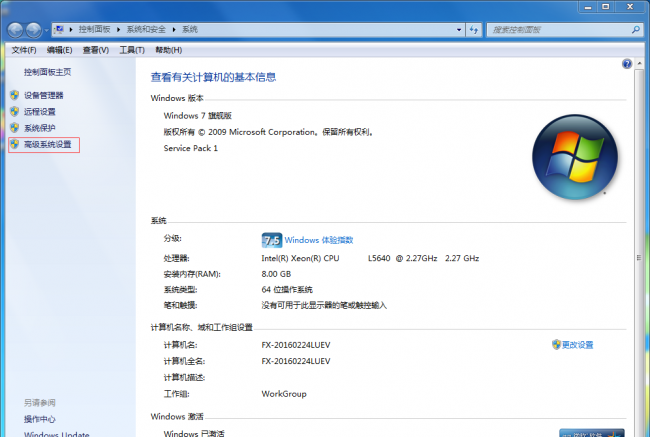650x437 pixels.
Task: Select the text Service Pack 1
Action: coord(191,148)
